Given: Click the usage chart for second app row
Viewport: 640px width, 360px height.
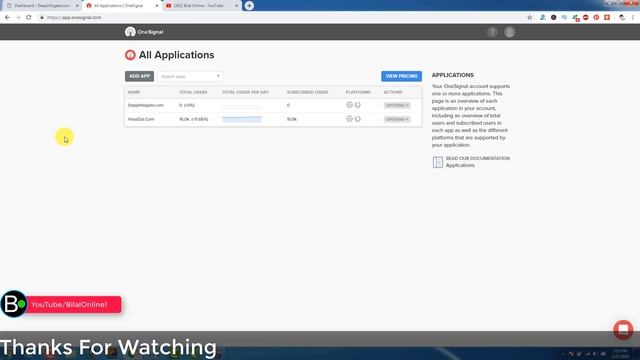Looking at the screenshot, I should [242, 119].
